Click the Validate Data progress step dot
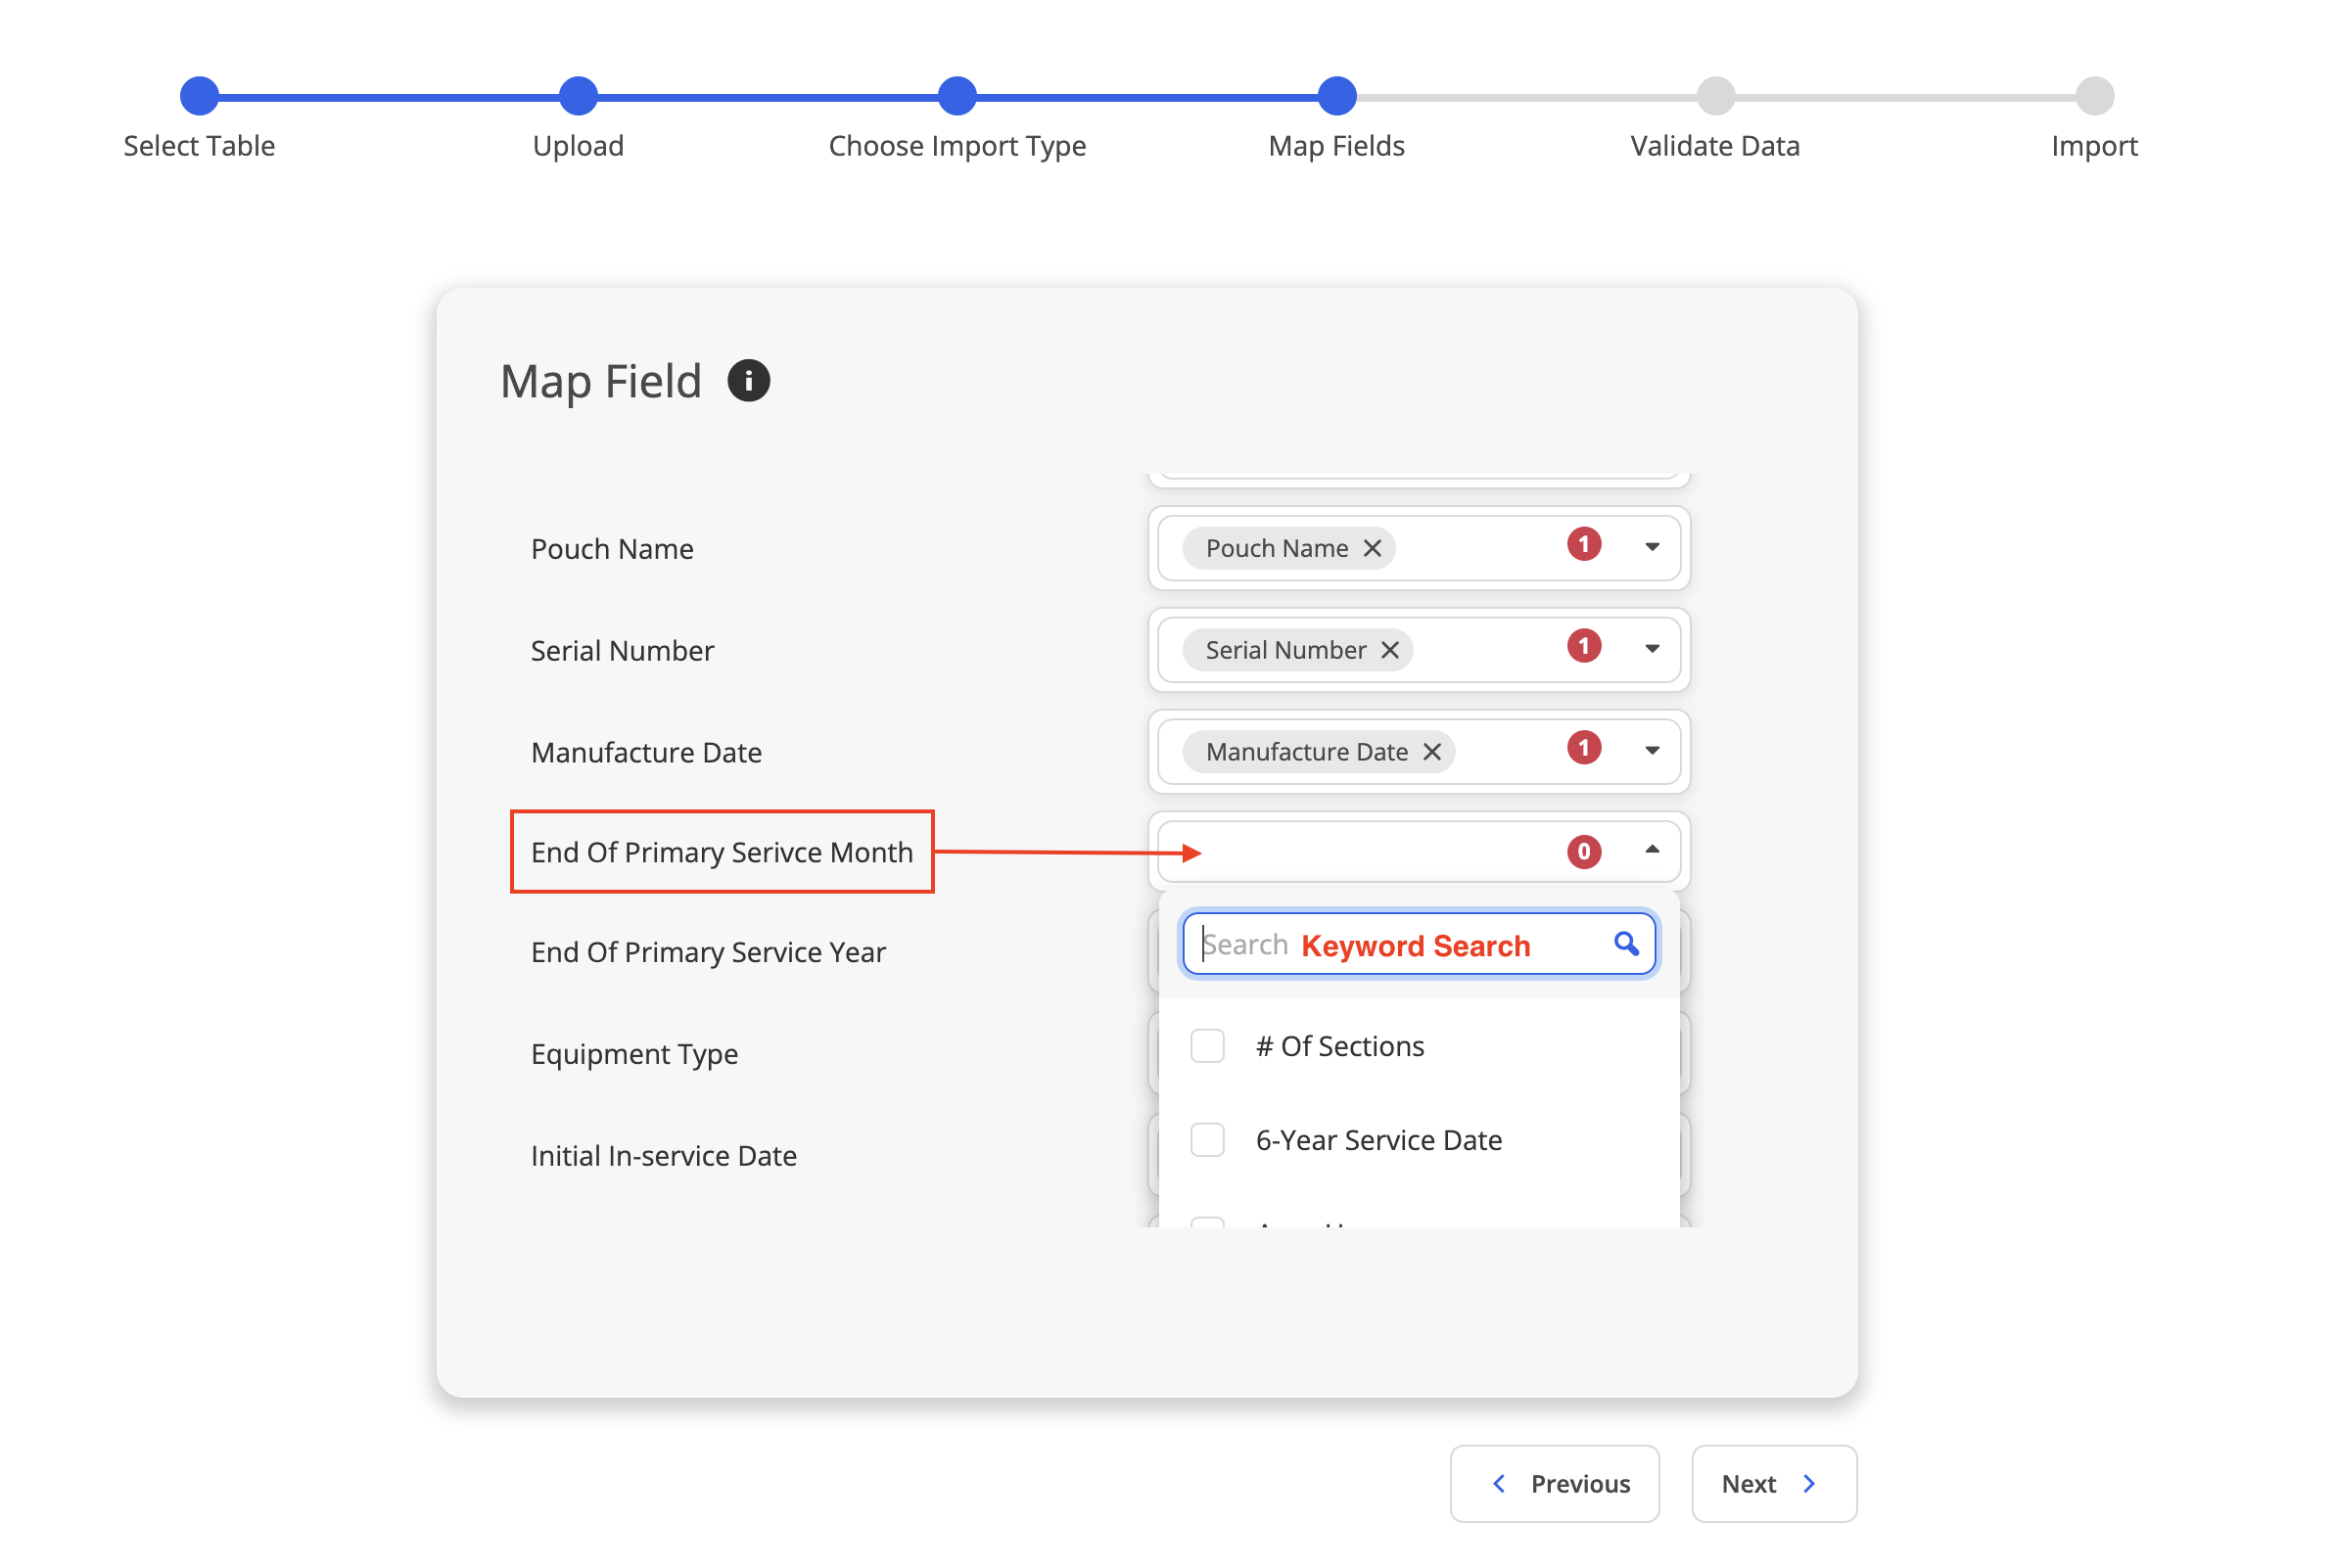Screen dimensions: 2334x1568 coord(1715,96)
